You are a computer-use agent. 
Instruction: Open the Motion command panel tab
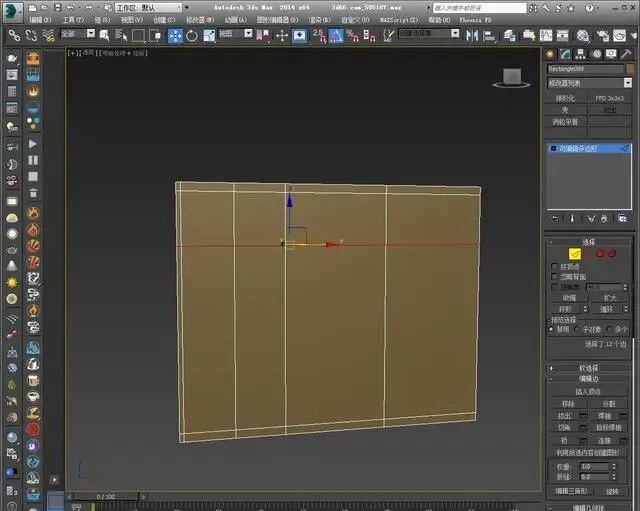click(596, 54)
